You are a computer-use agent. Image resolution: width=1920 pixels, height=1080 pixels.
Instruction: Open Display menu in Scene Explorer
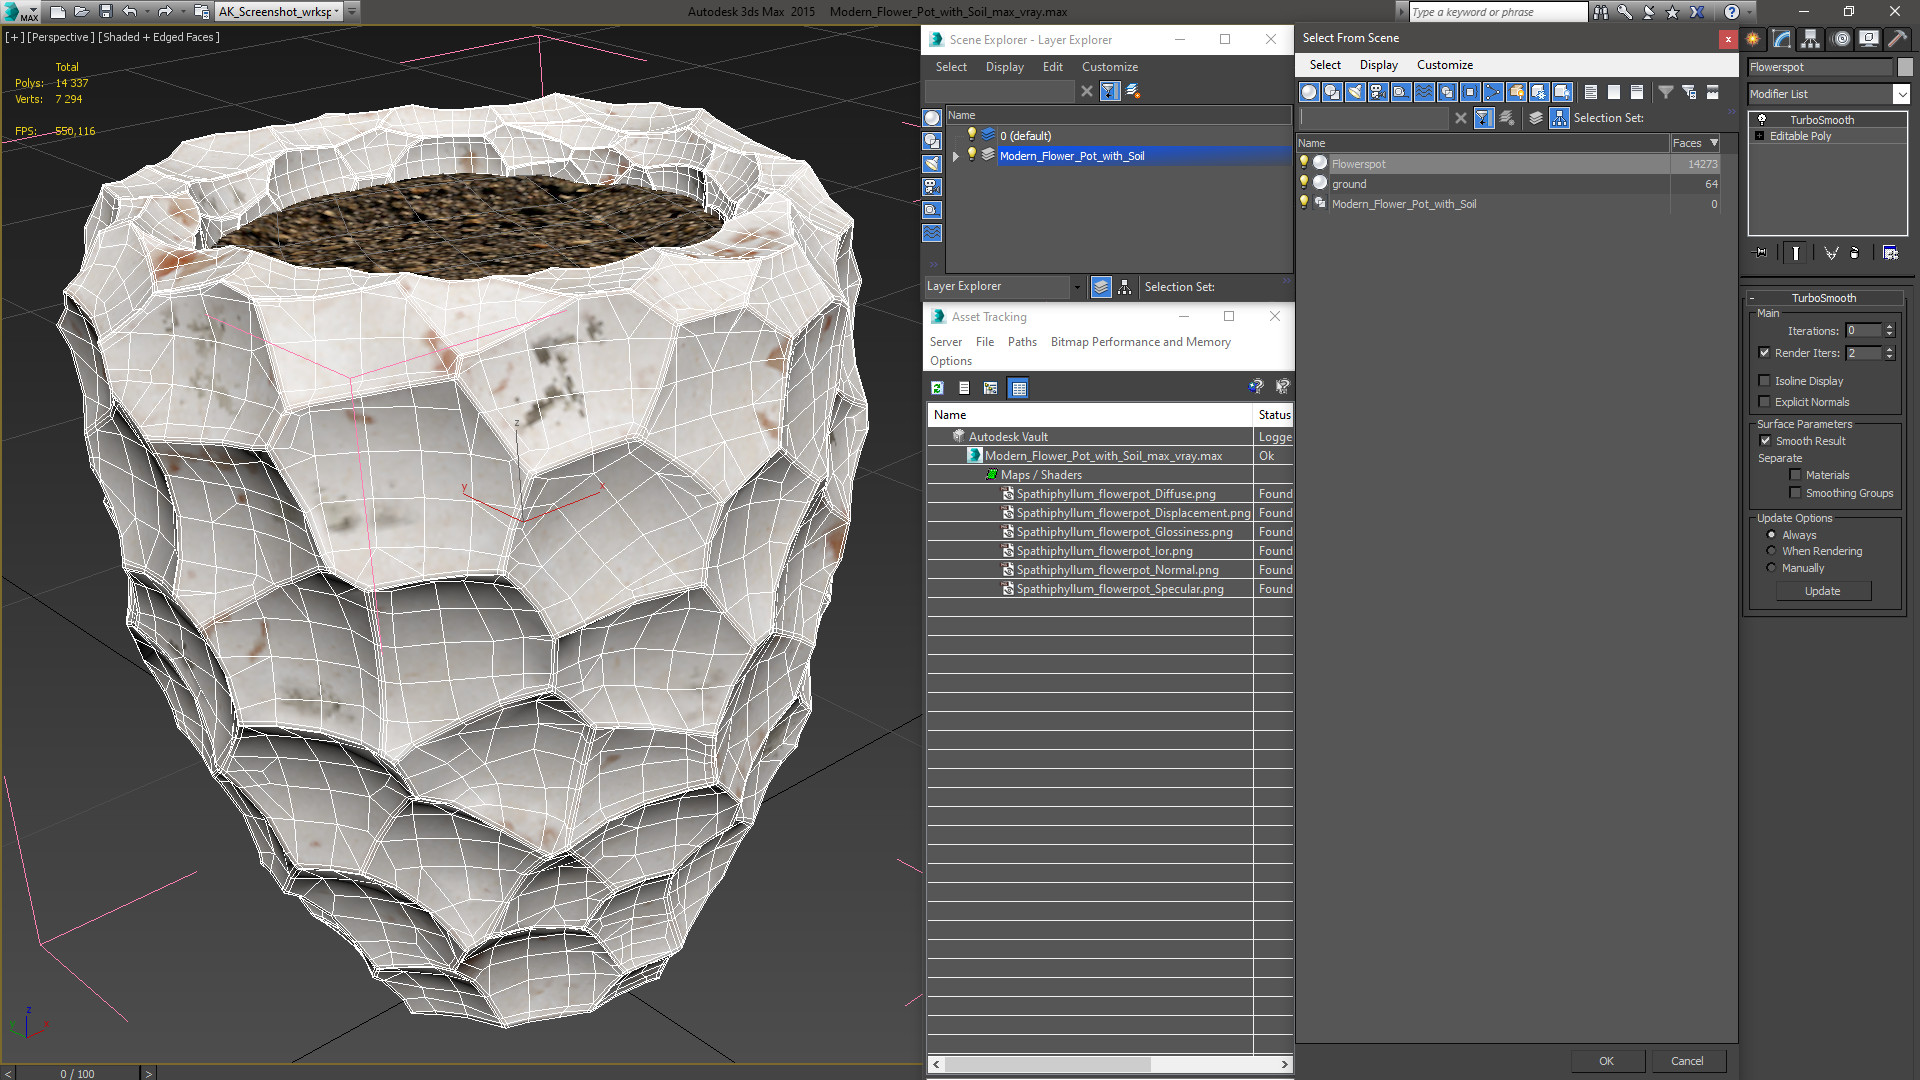pyautogui.click(x=1004, y=67)
